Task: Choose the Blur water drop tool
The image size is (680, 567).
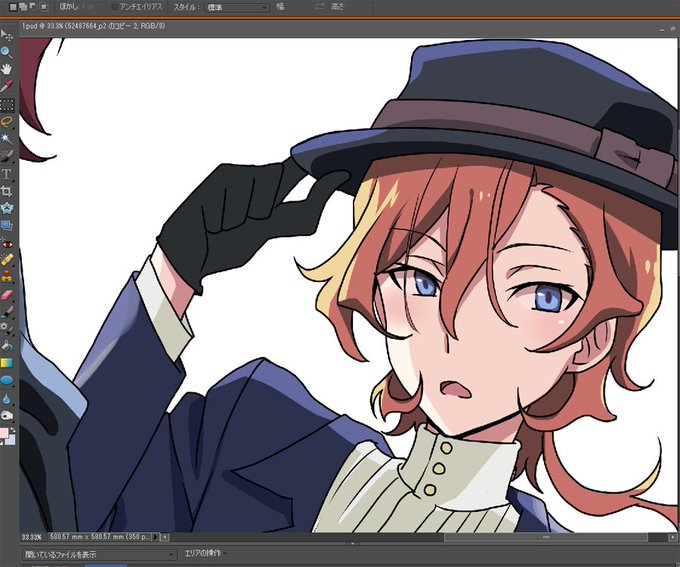Action: [x=7, y=398]
